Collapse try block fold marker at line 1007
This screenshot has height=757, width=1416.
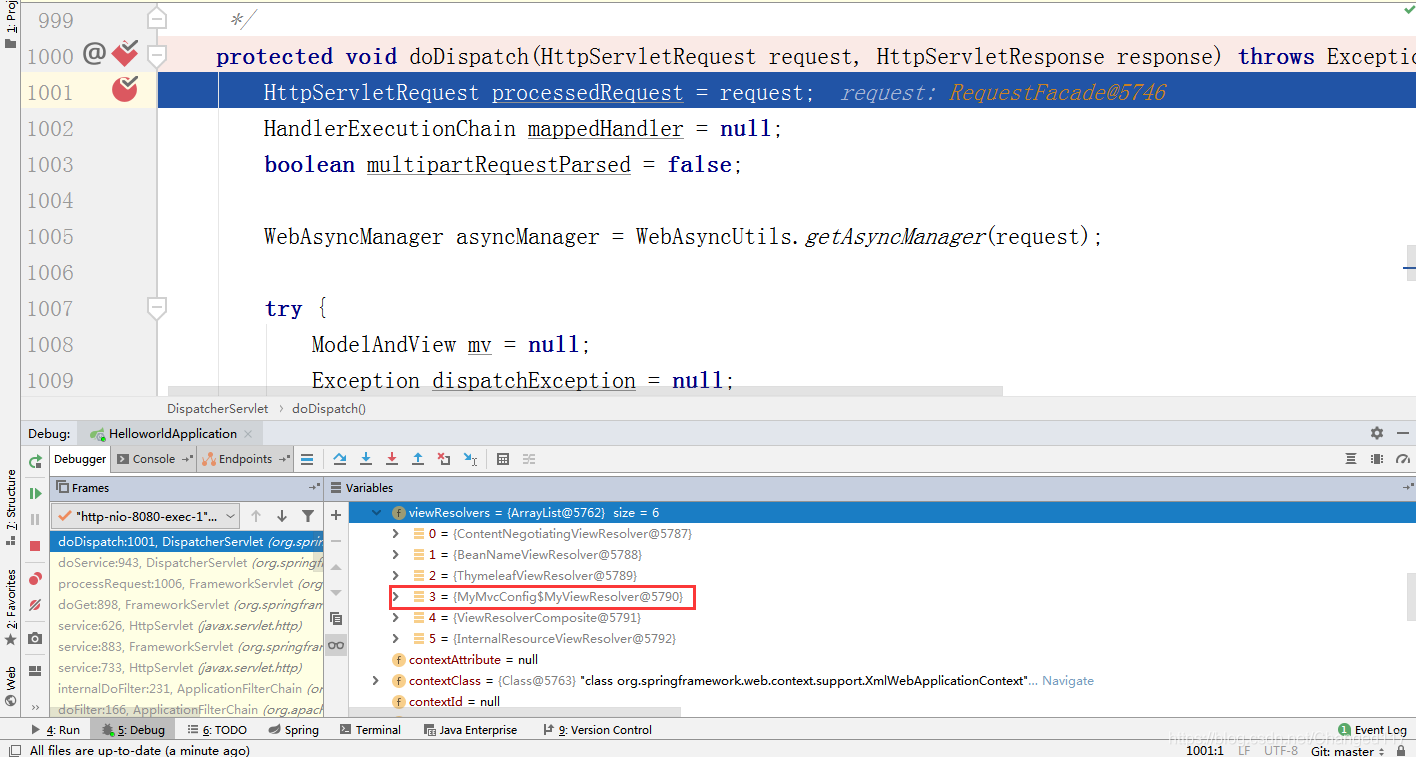pos(157,307)
